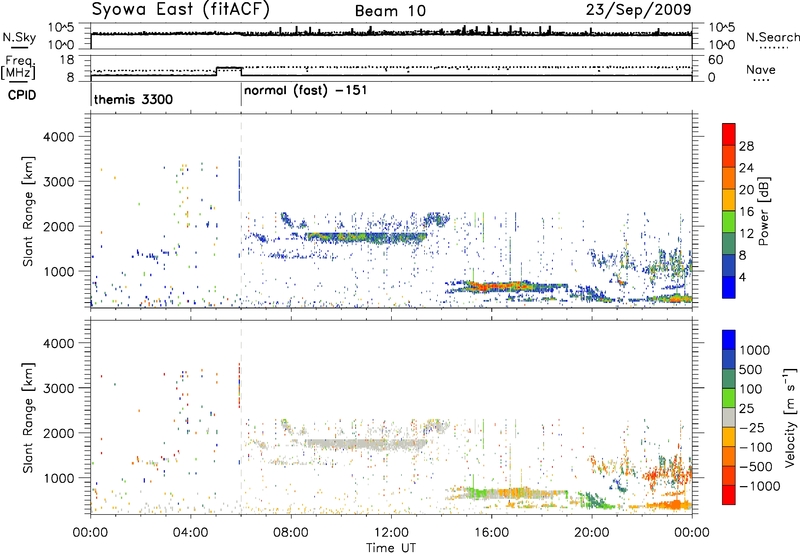
Task: Click the gray band of Velocity colorbar
Action: click(729, 417)
